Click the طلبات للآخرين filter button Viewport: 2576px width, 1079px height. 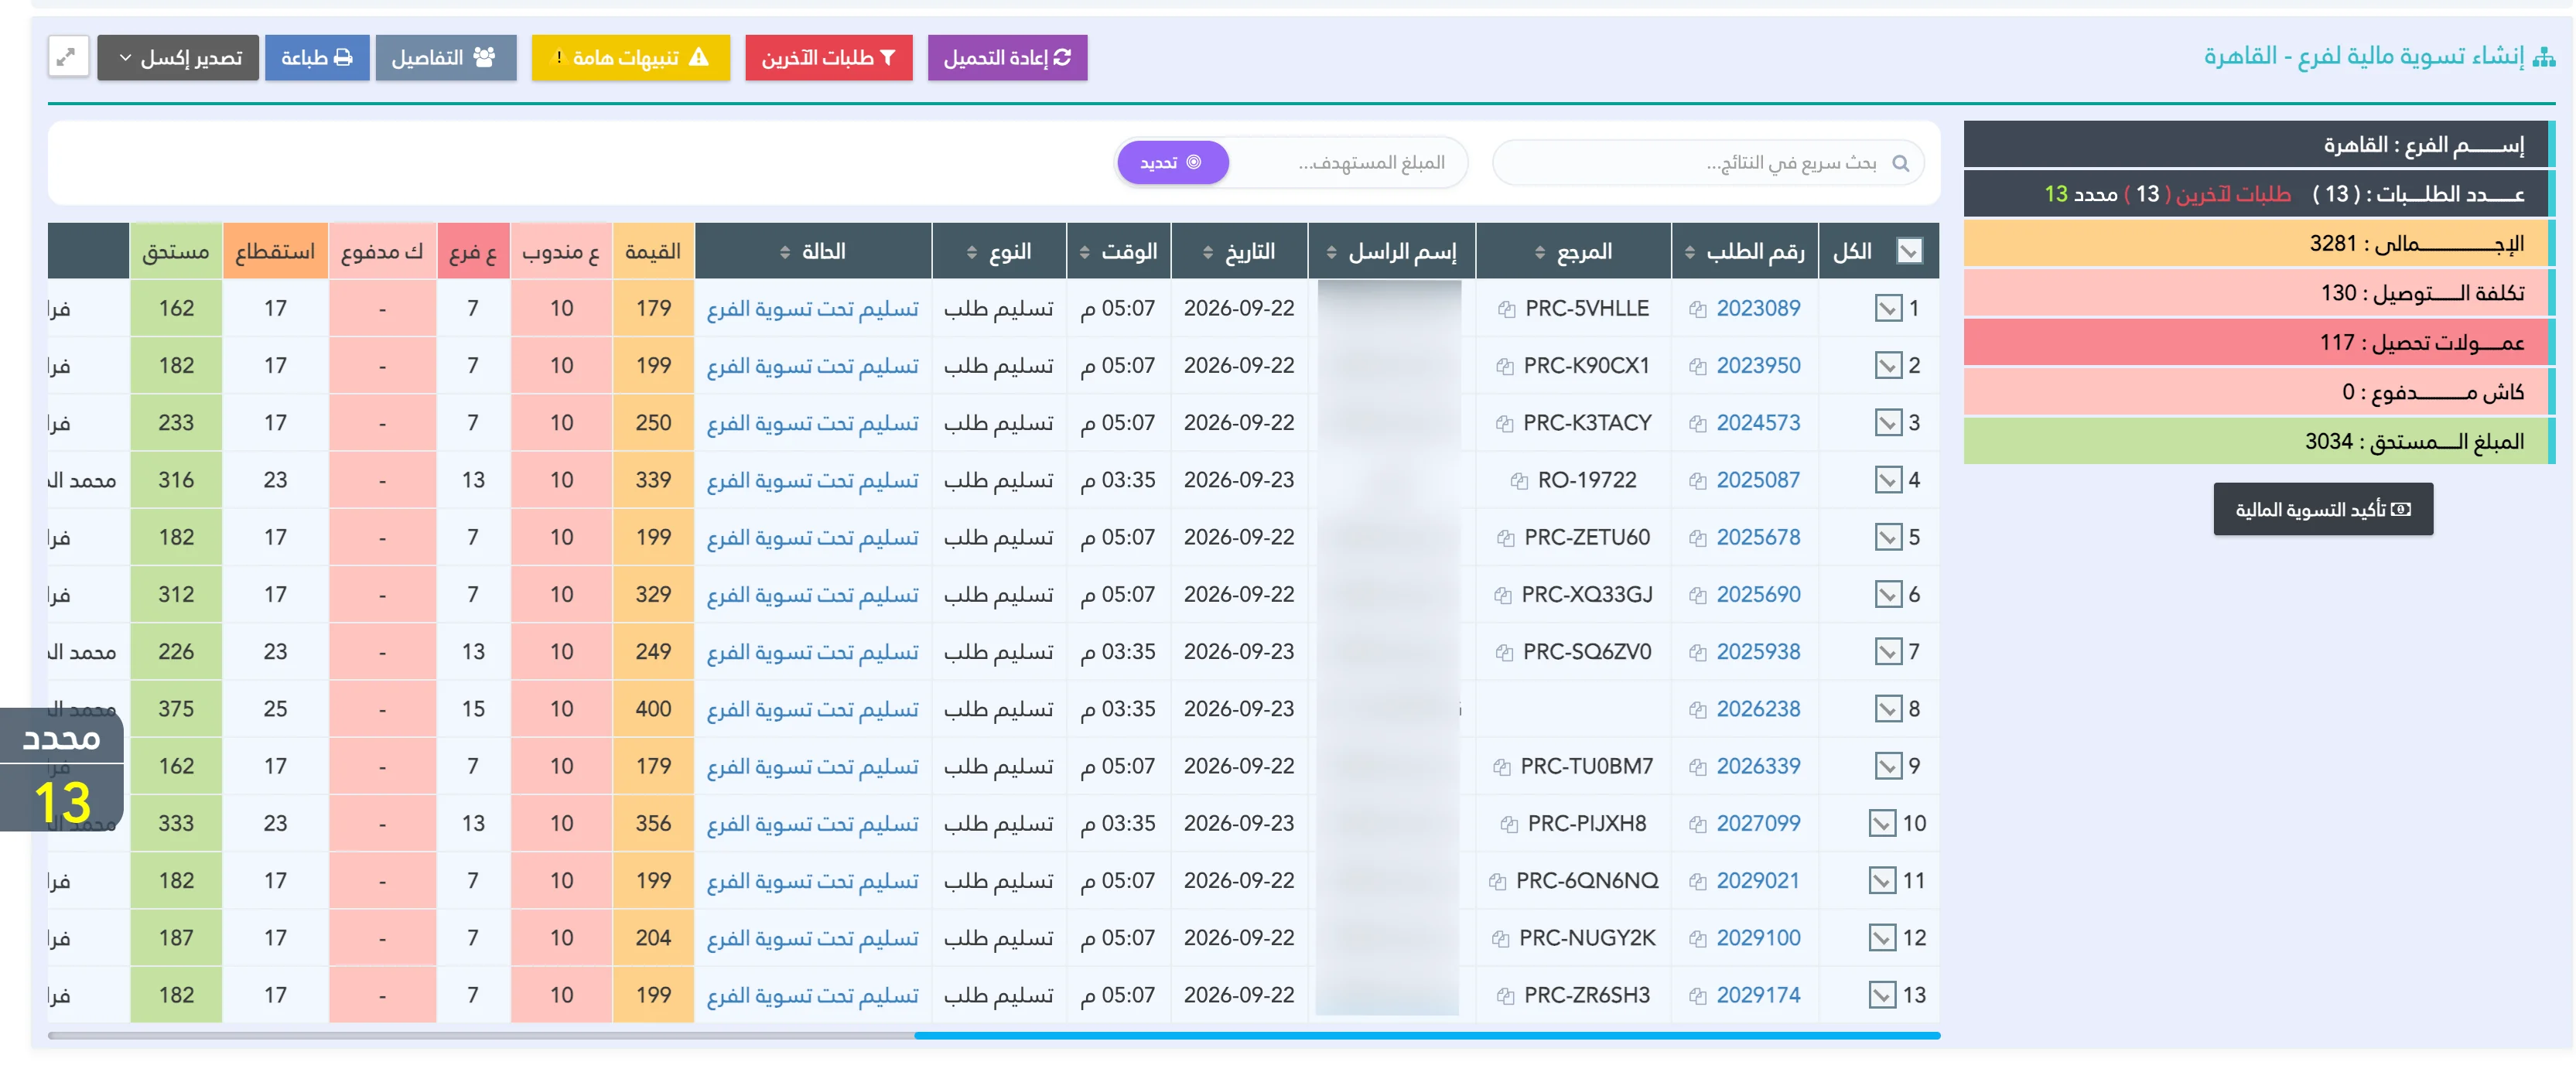[828, 57]
